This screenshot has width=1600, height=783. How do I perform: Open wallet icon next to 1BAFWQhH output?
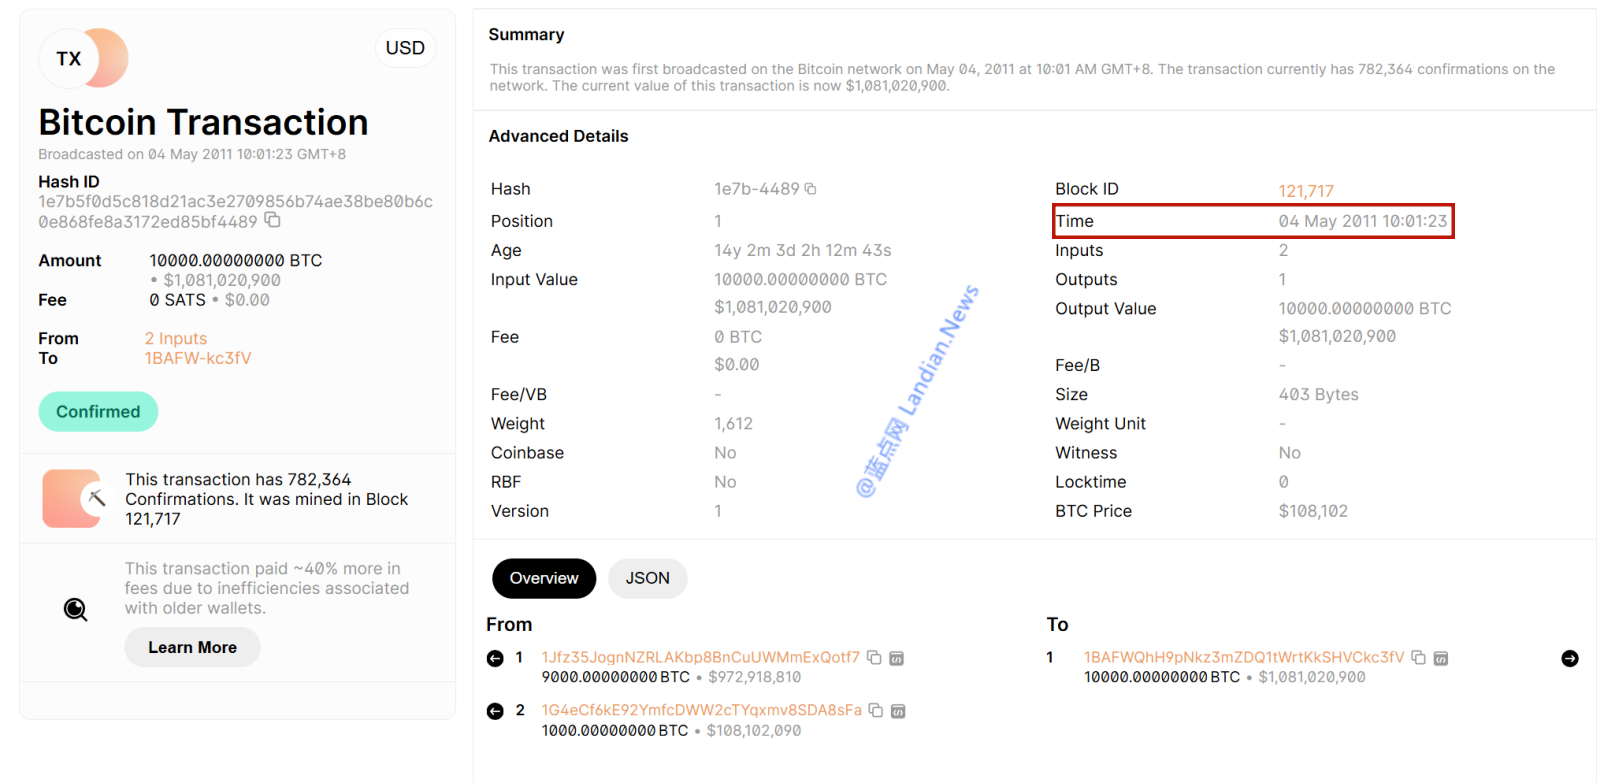[x=1441, y=658]
